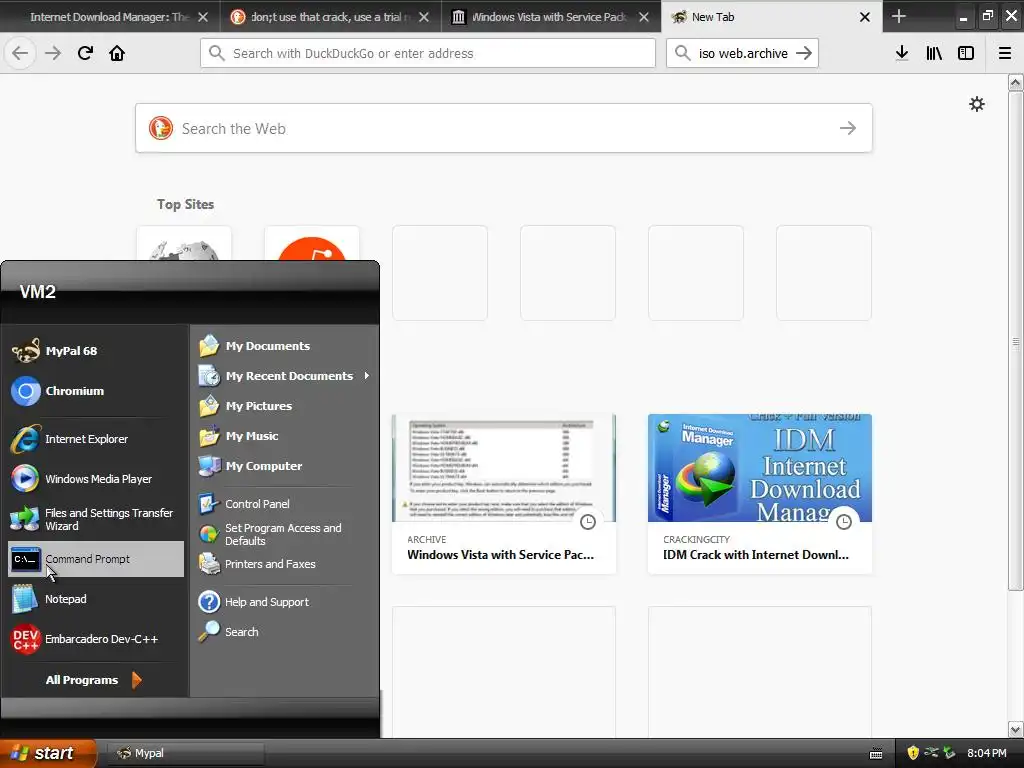Launch Notepad from Start menu
The image size is (1024, 768).
coord(95,599)
